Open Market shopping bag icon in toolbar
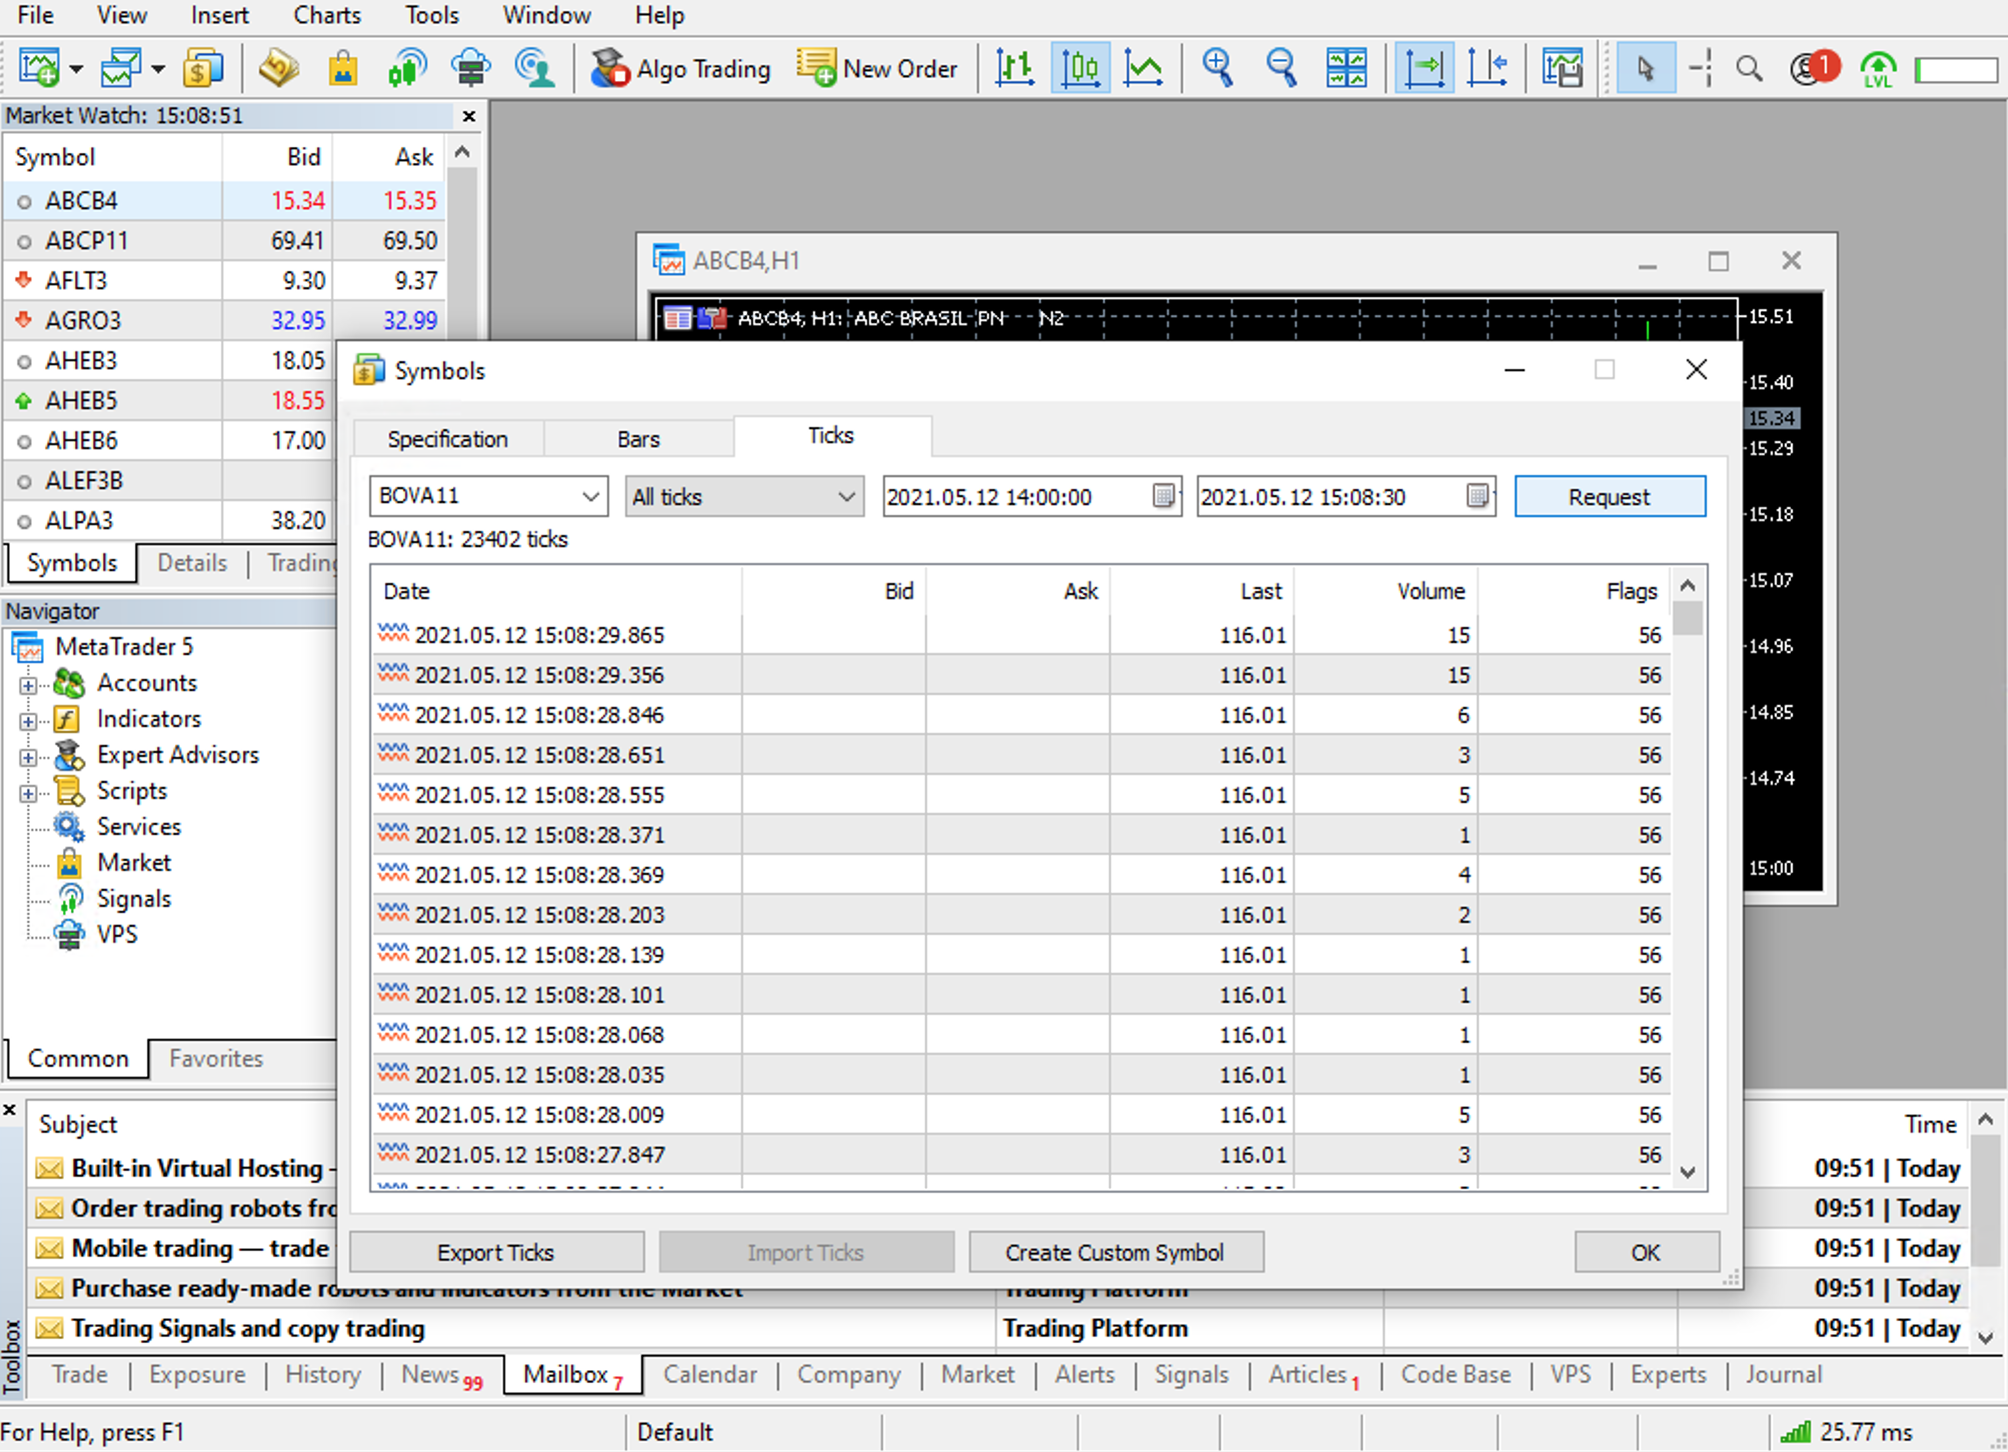Viewport: 2008px width, 1452px height. pos(343,69)
